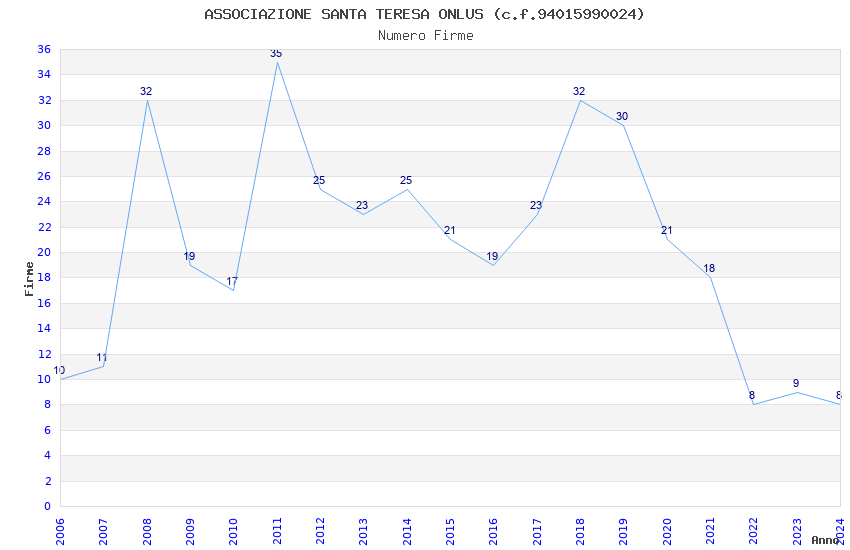The width and height of the screenshot is (850, 550).
Task: Select the year 2015 on x-axis
Action: (450, 531)
